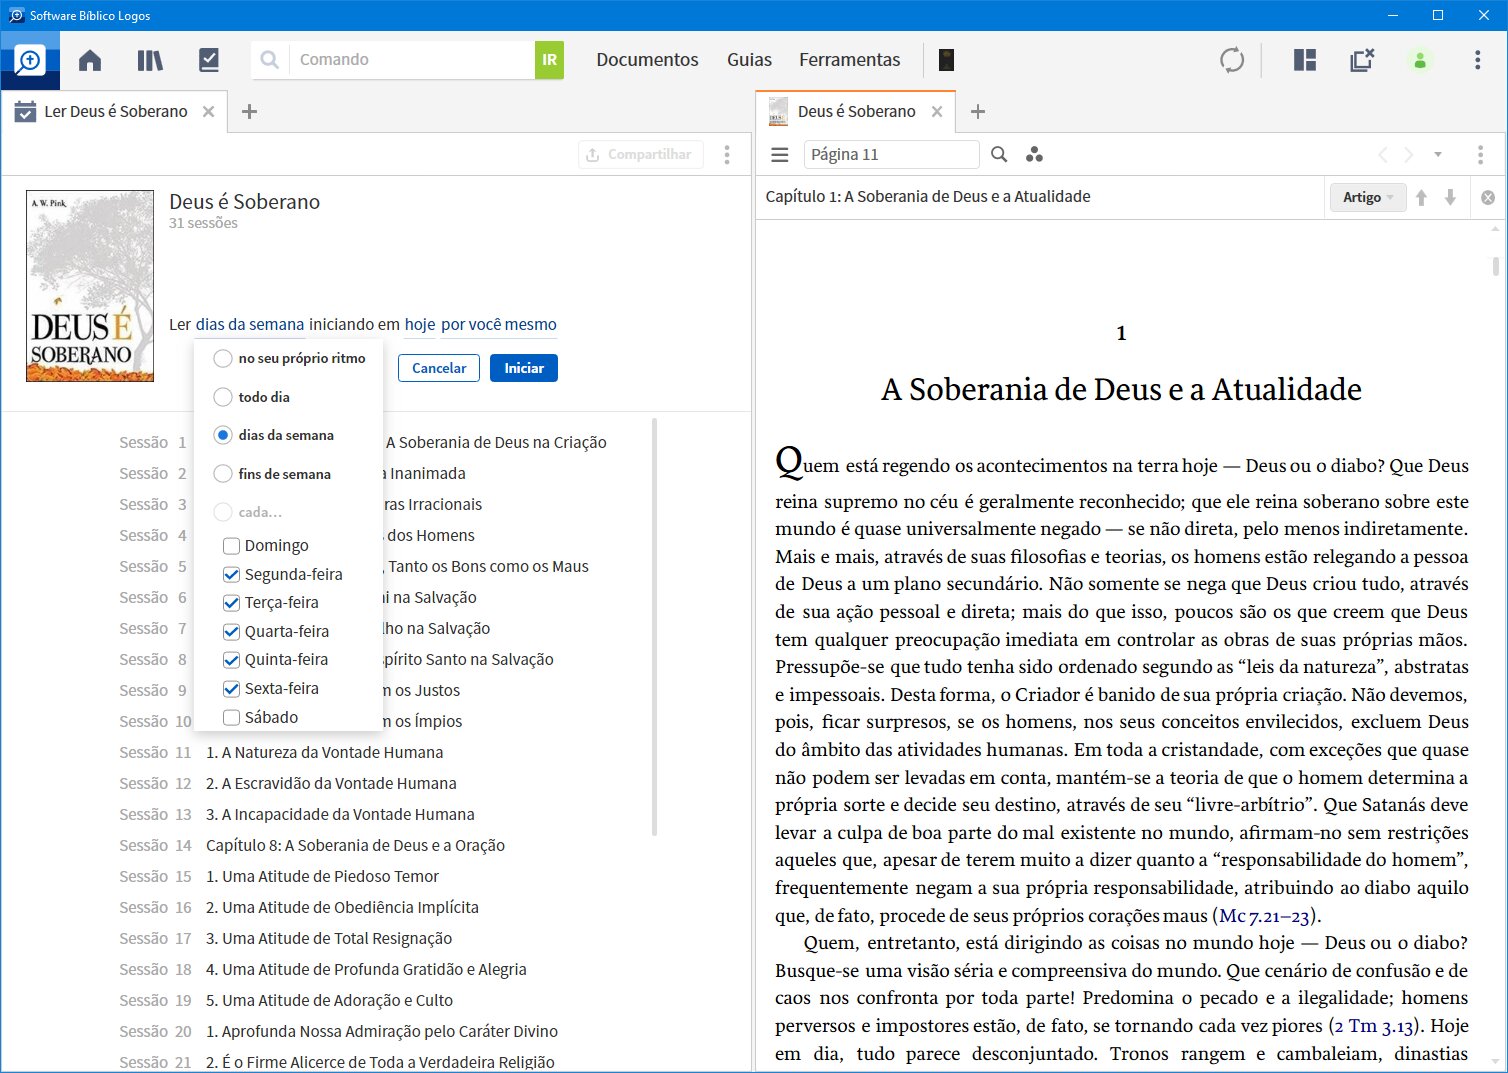
Task: Click the Cancelar button
Action: point(439,368)
